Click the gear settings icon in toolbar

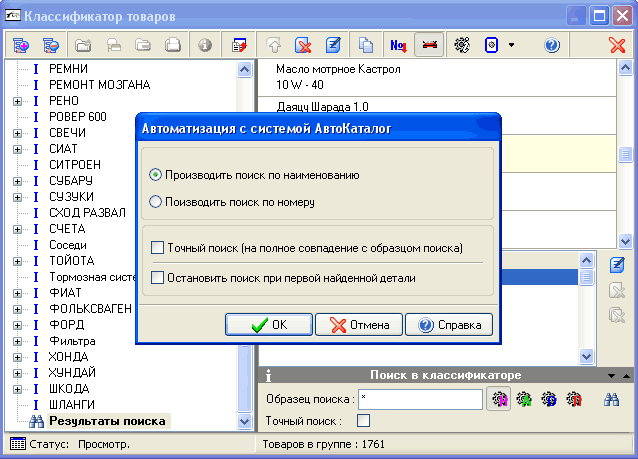coord(462,45)
